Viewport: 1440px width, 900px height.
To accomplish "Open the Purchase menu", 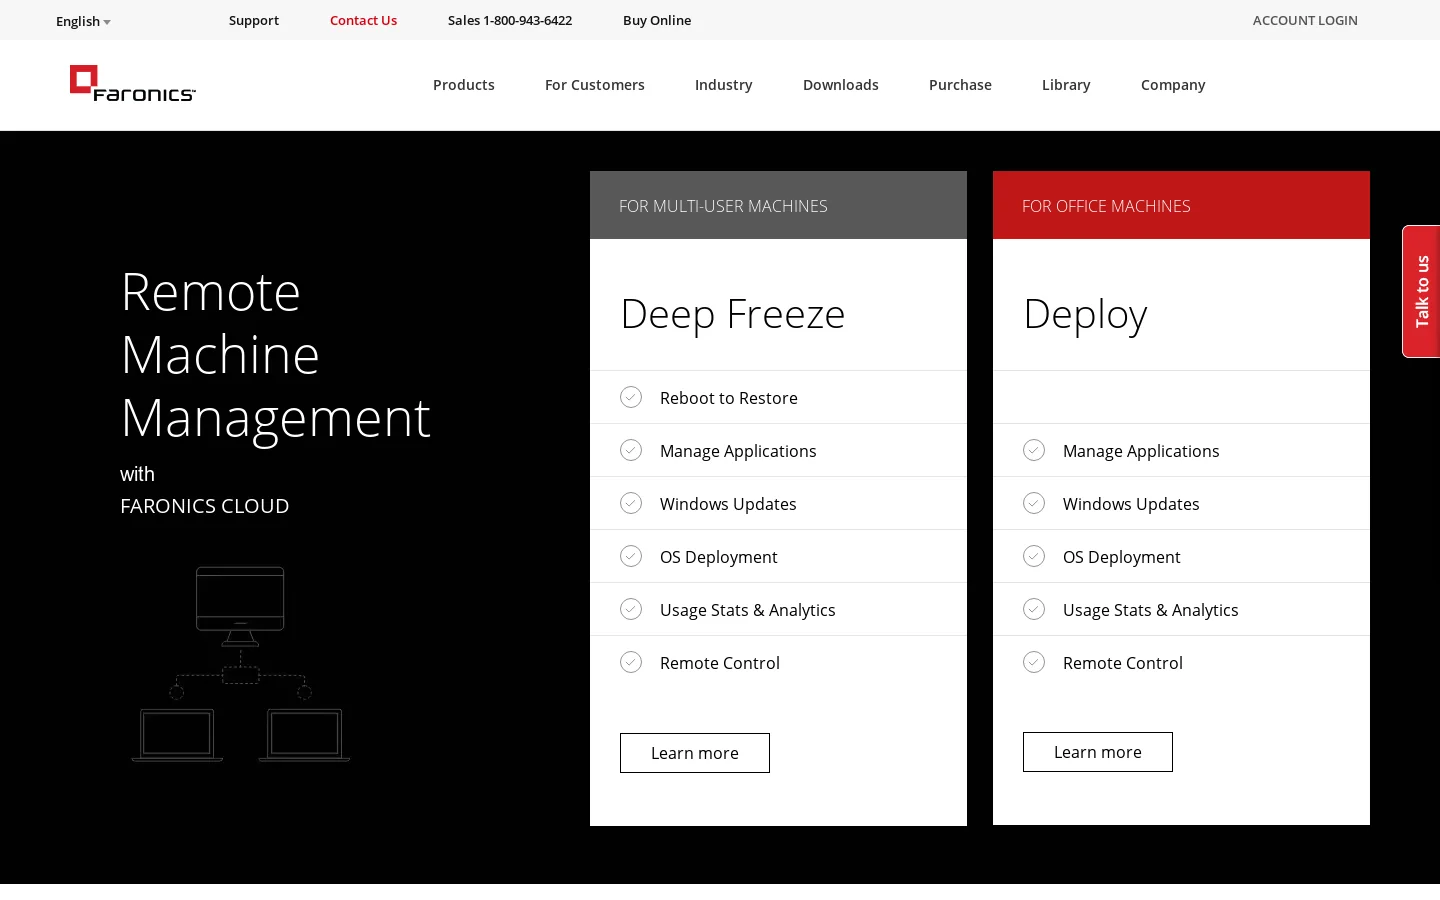I will click(960, 85).
